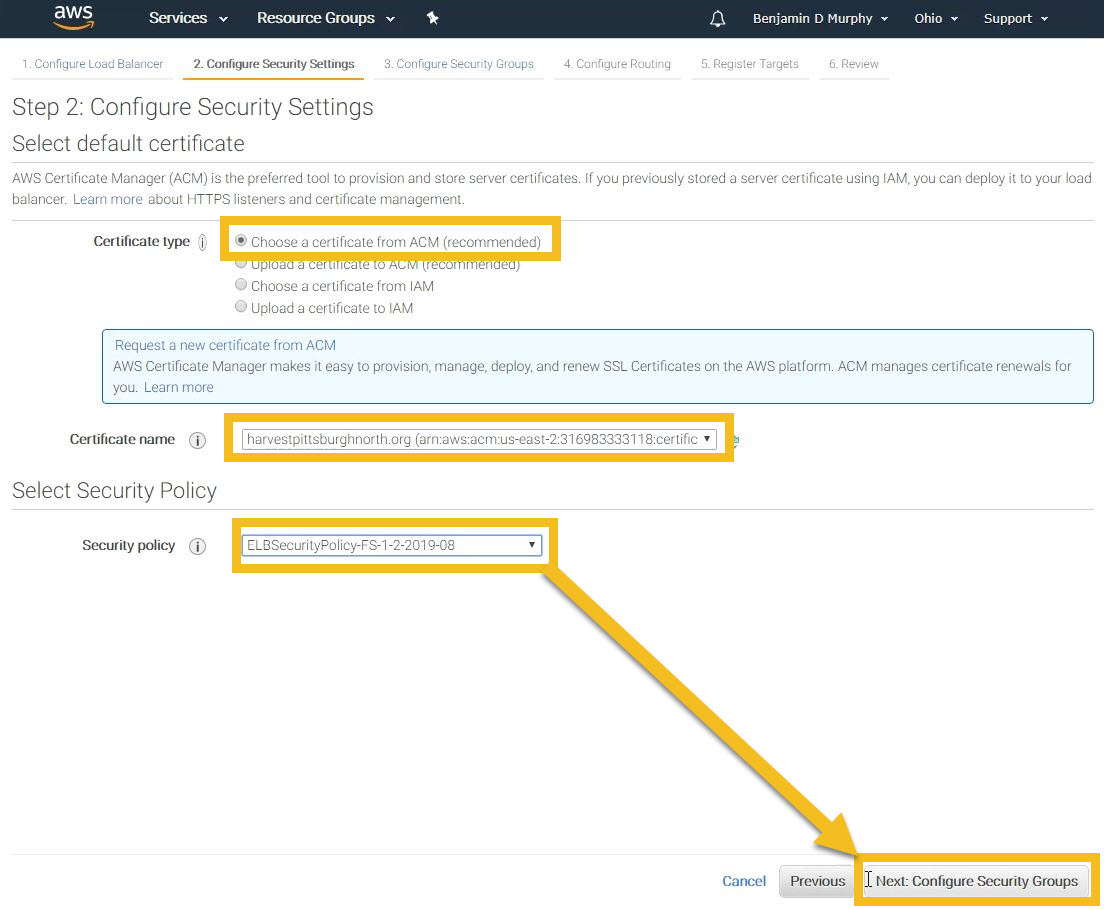
Task: Click refresh icon beside certificate name dropdown
Action: (735, 441)
